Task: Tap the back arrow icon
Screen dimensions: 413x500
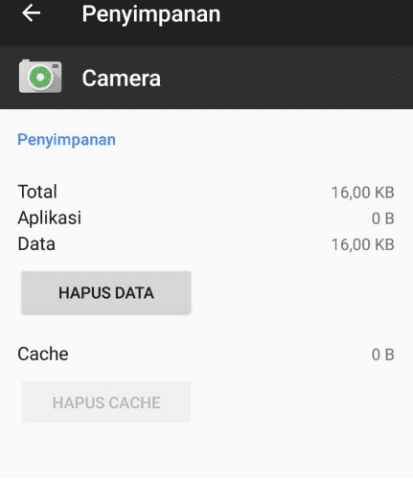Action: [x=31, y=14]
